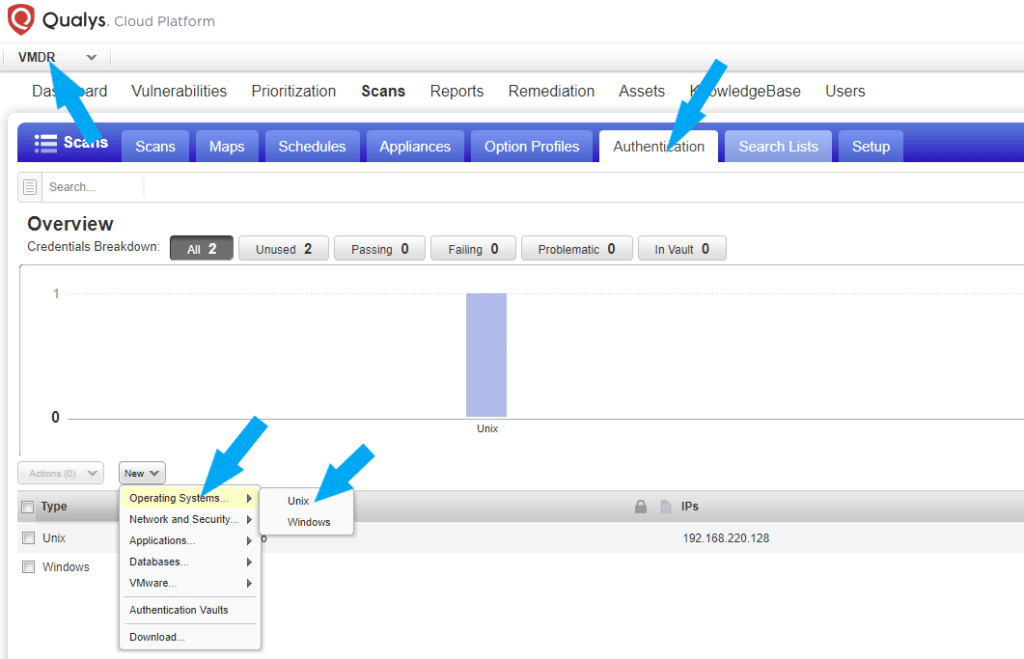Check the Windows record checkbox
The image size is (1024, 659).
[x=28, y=567]
